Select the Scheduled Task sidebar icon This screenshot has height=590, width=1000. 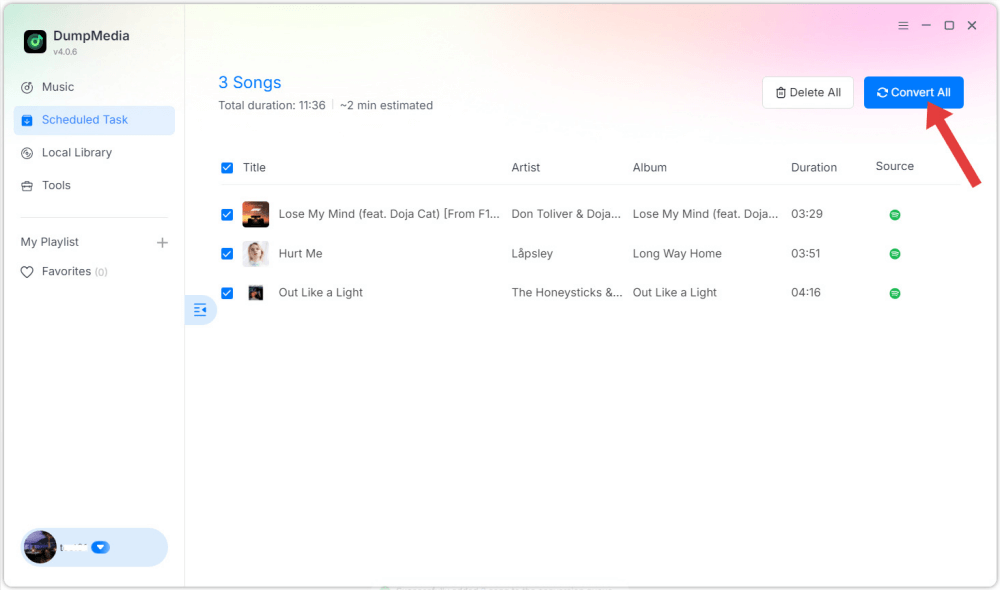[x=25, y=120]
